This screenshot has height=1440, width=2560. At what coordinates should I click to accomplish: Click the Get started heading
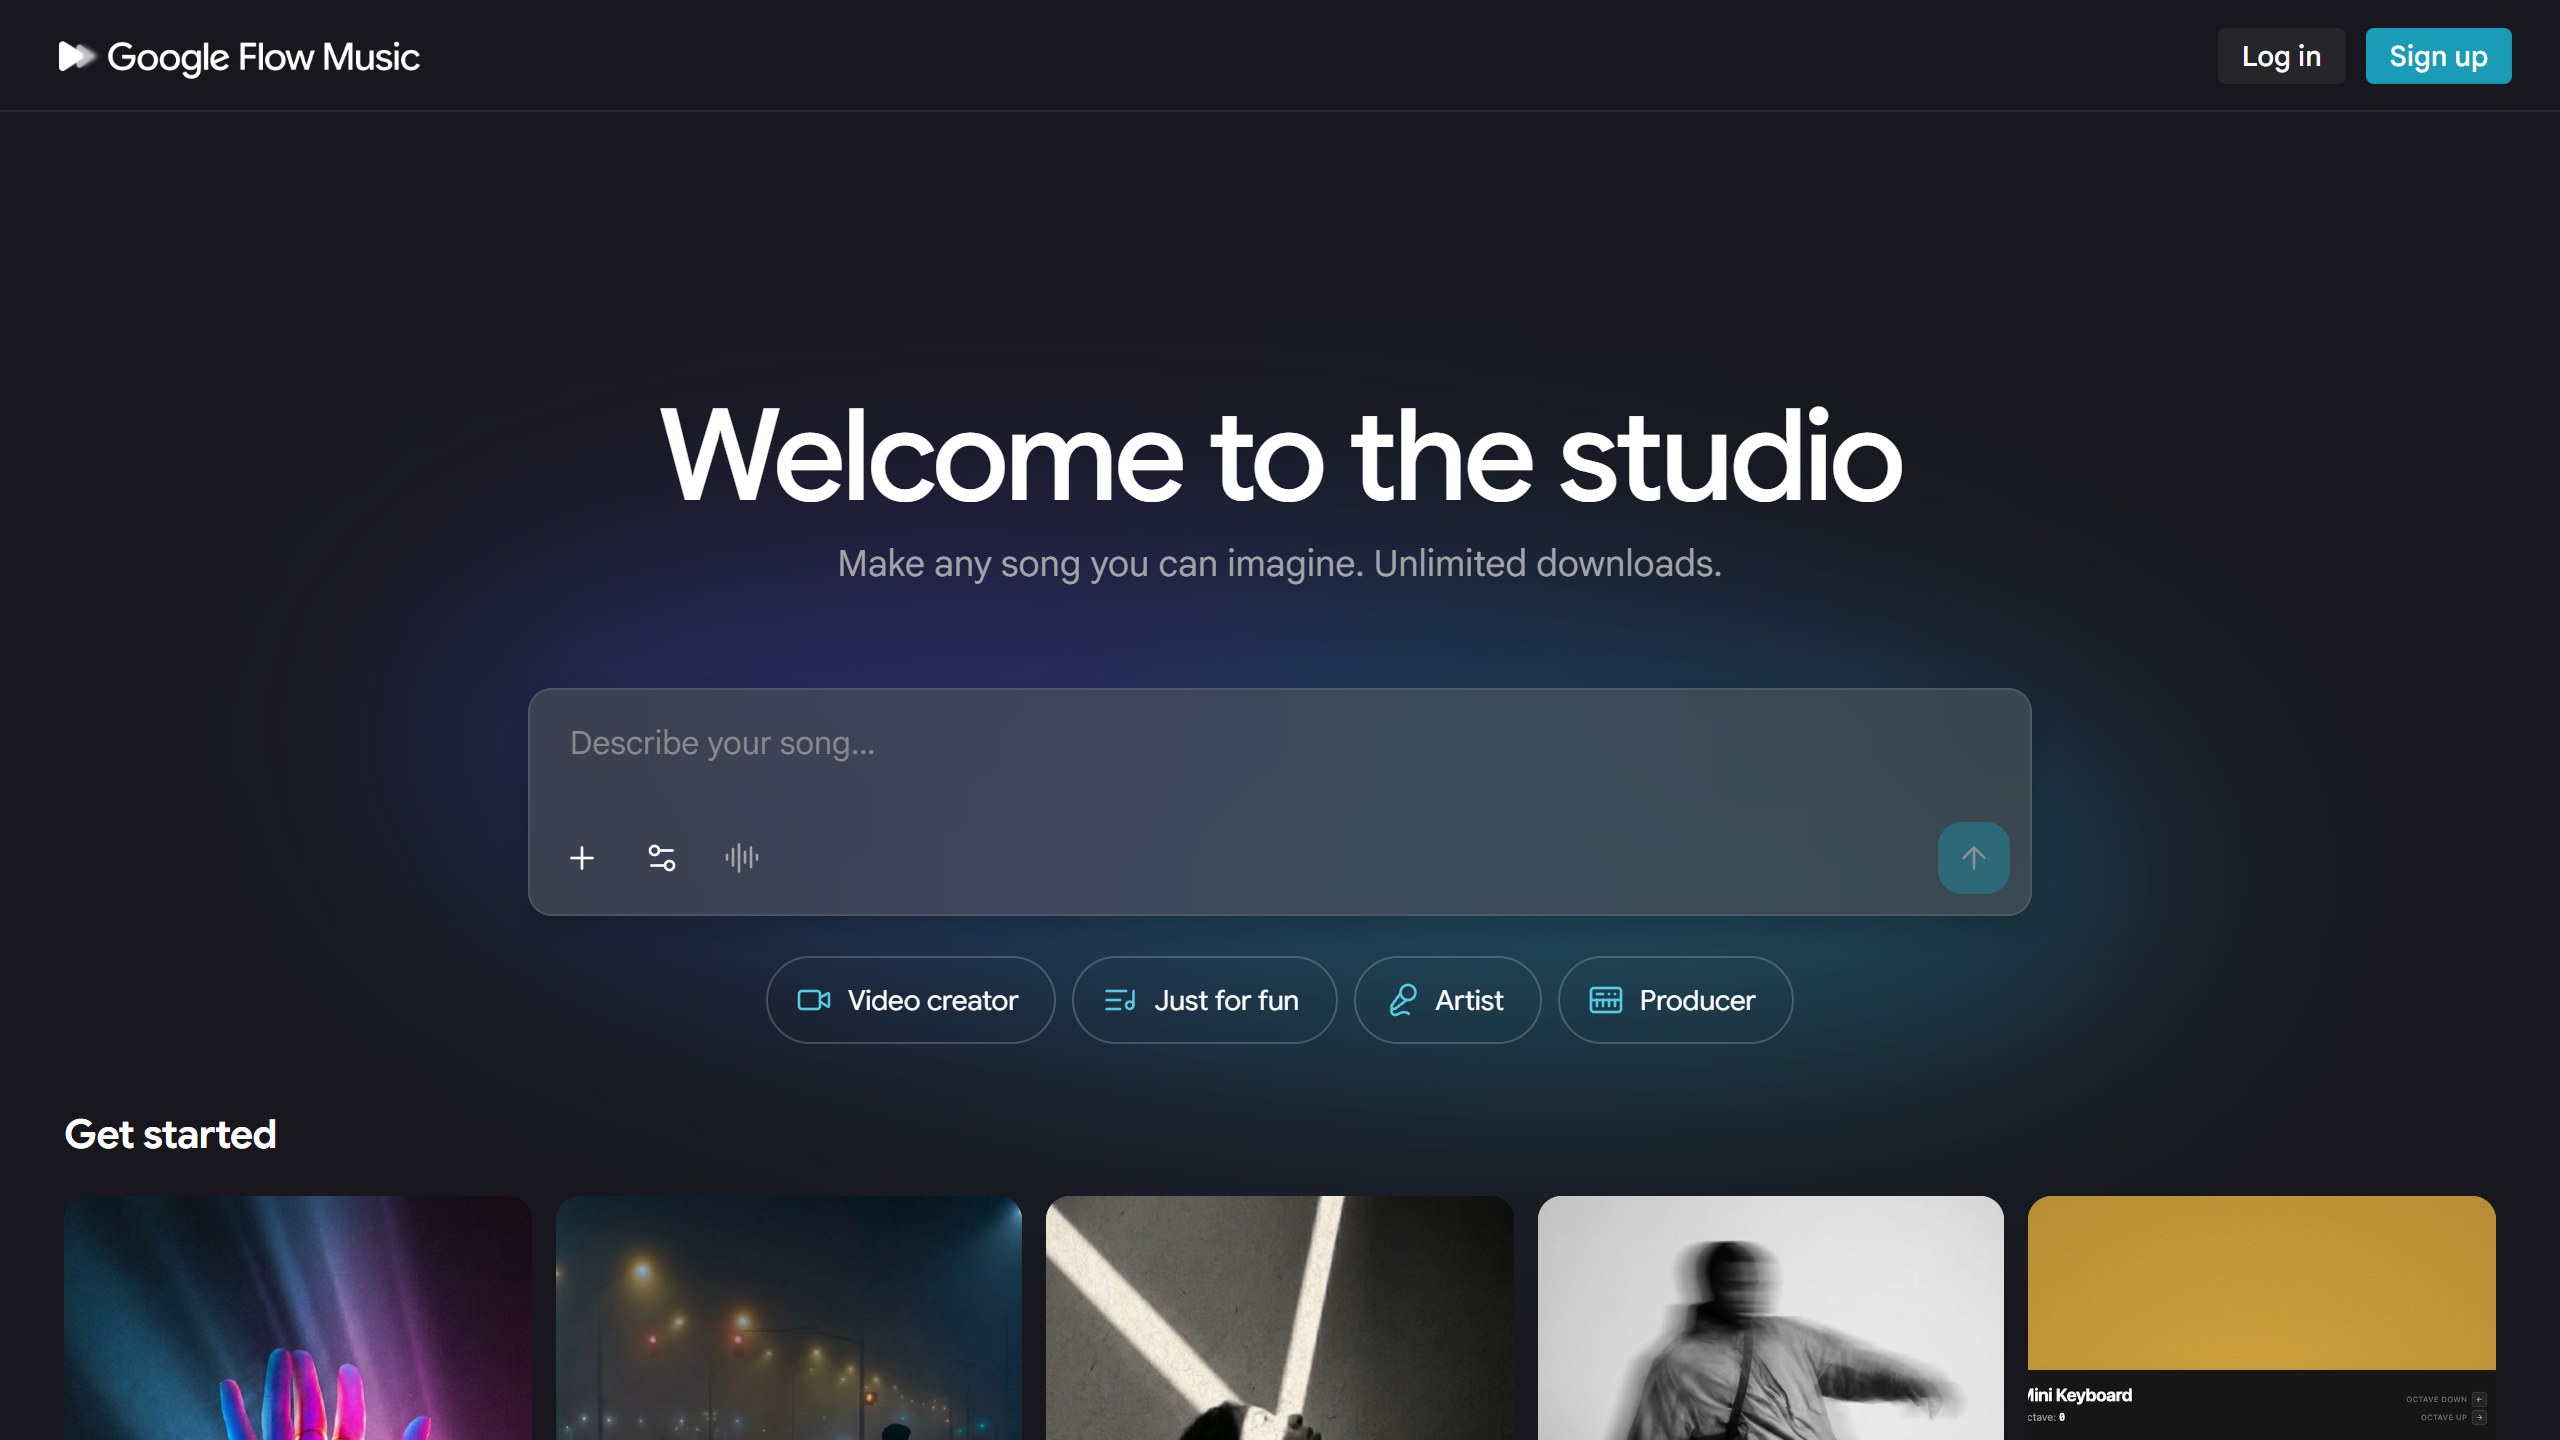[170, 1135]
